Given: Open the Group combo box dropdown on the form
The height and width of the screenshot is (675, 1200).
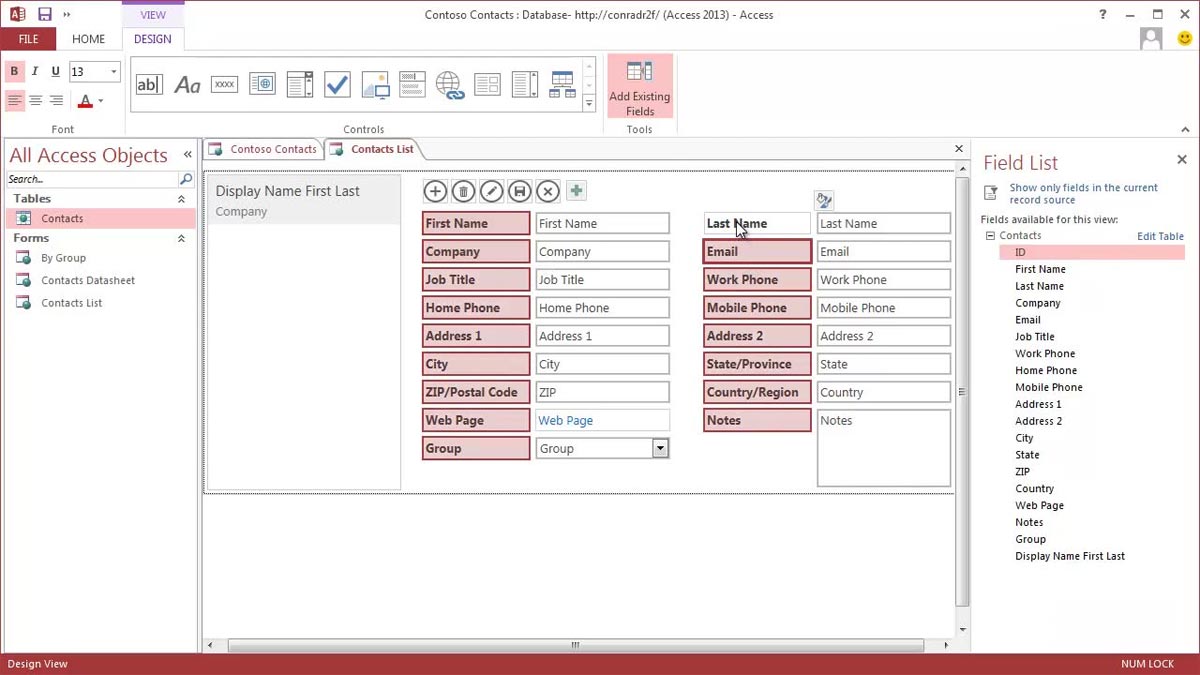Looking at the screenshot, I should click(661, 448).
